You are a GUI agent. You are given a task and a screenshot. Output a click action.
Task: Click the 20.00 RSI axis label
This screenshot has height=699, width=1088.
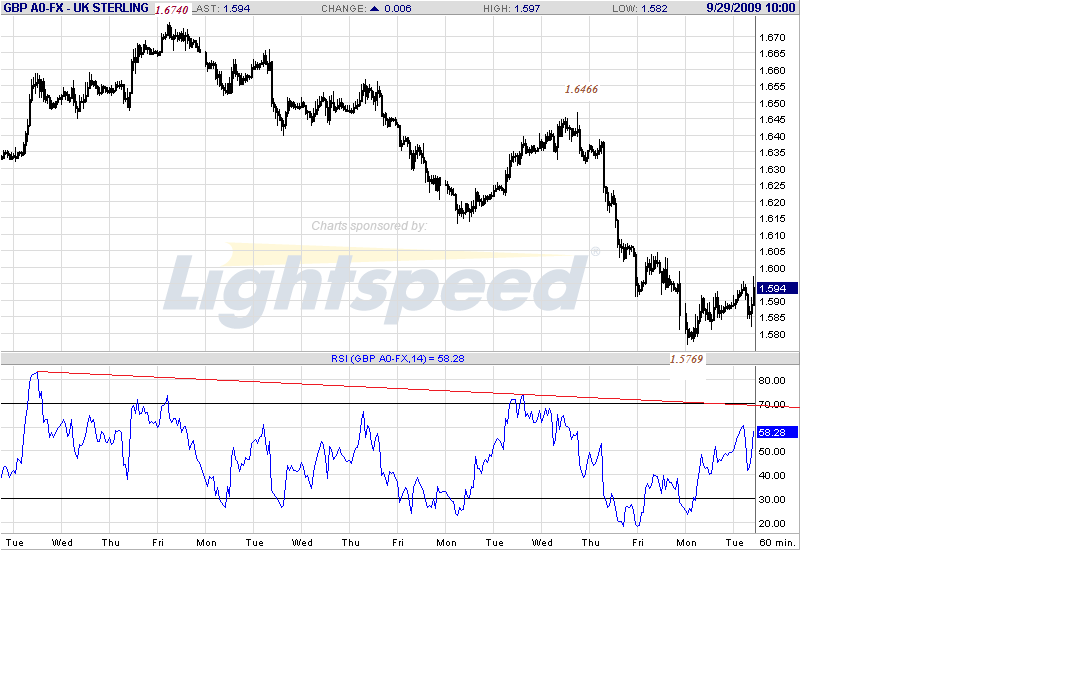772,523
